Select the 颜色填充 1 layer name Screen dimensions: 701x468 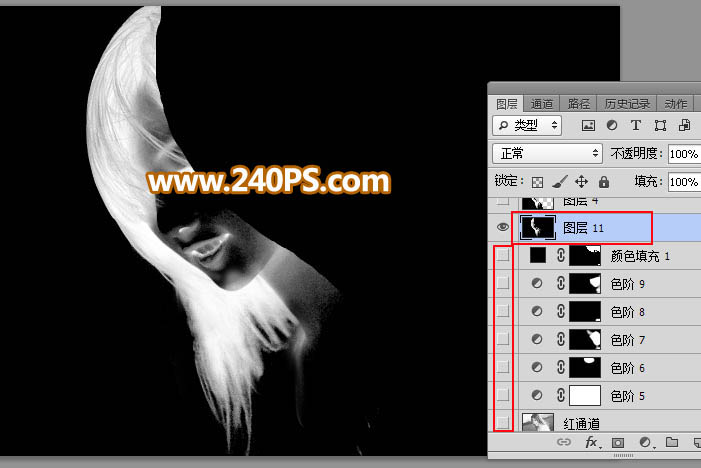tap(640, 256)
